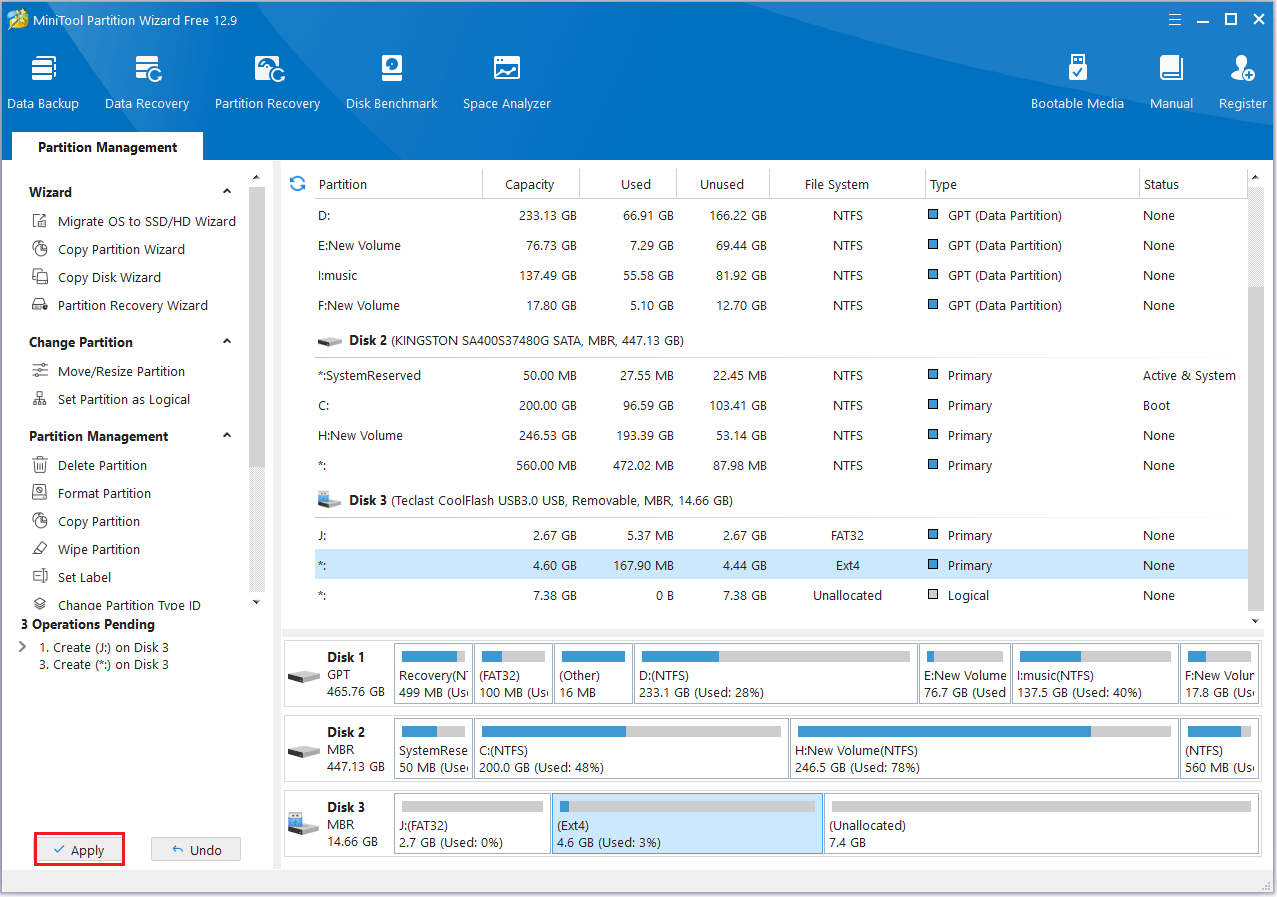
Task: Create Bootable Media
Action: (x=1077, y=83)
